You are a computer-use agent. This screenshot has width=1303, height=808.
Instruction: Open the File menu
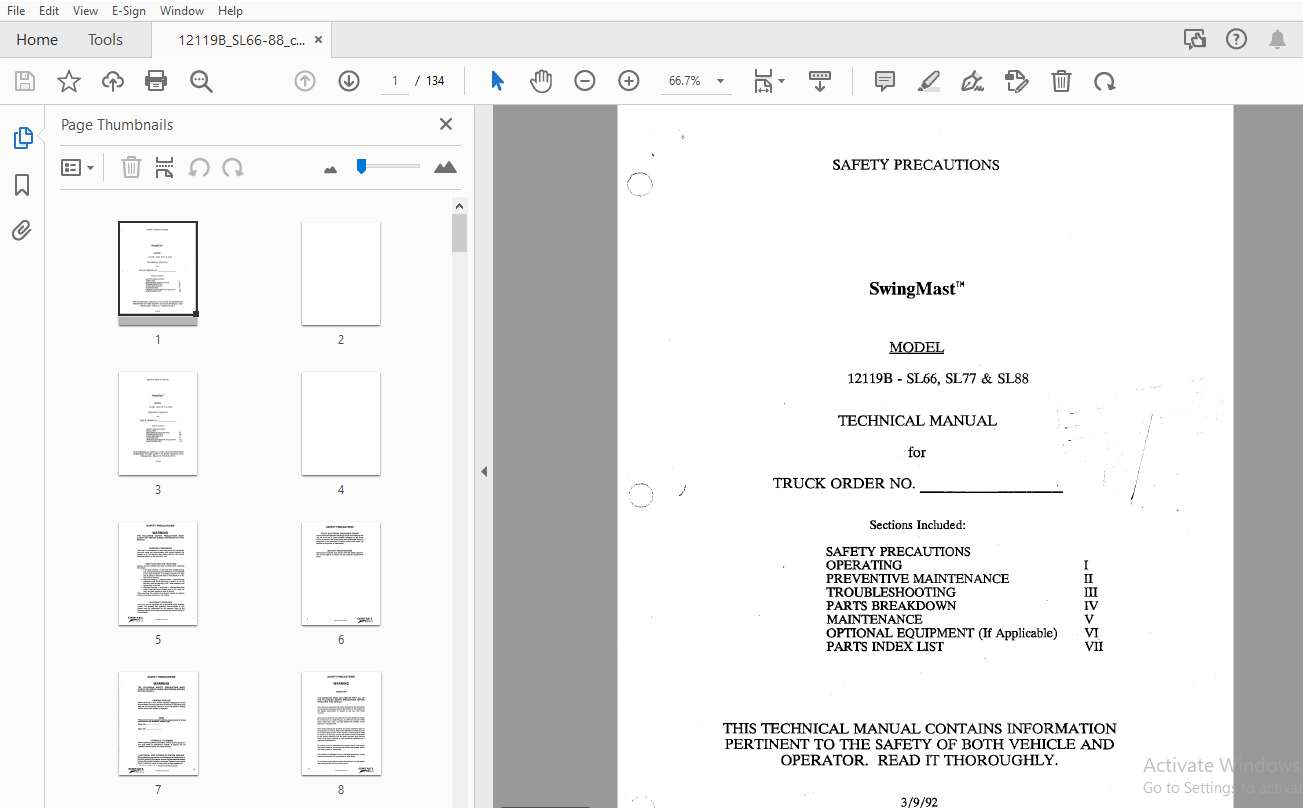16,11
